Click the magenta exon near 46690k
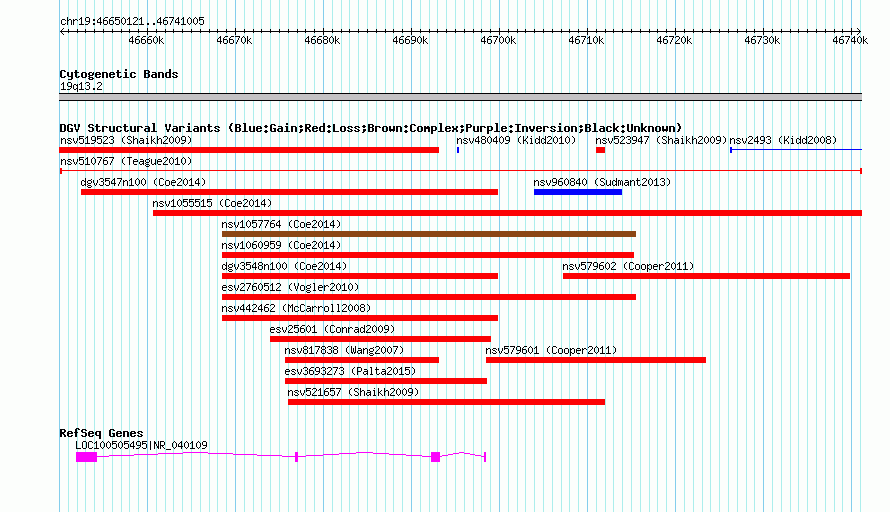The width and height of the screenshot is (890, 512). click(x=436, y=457)
